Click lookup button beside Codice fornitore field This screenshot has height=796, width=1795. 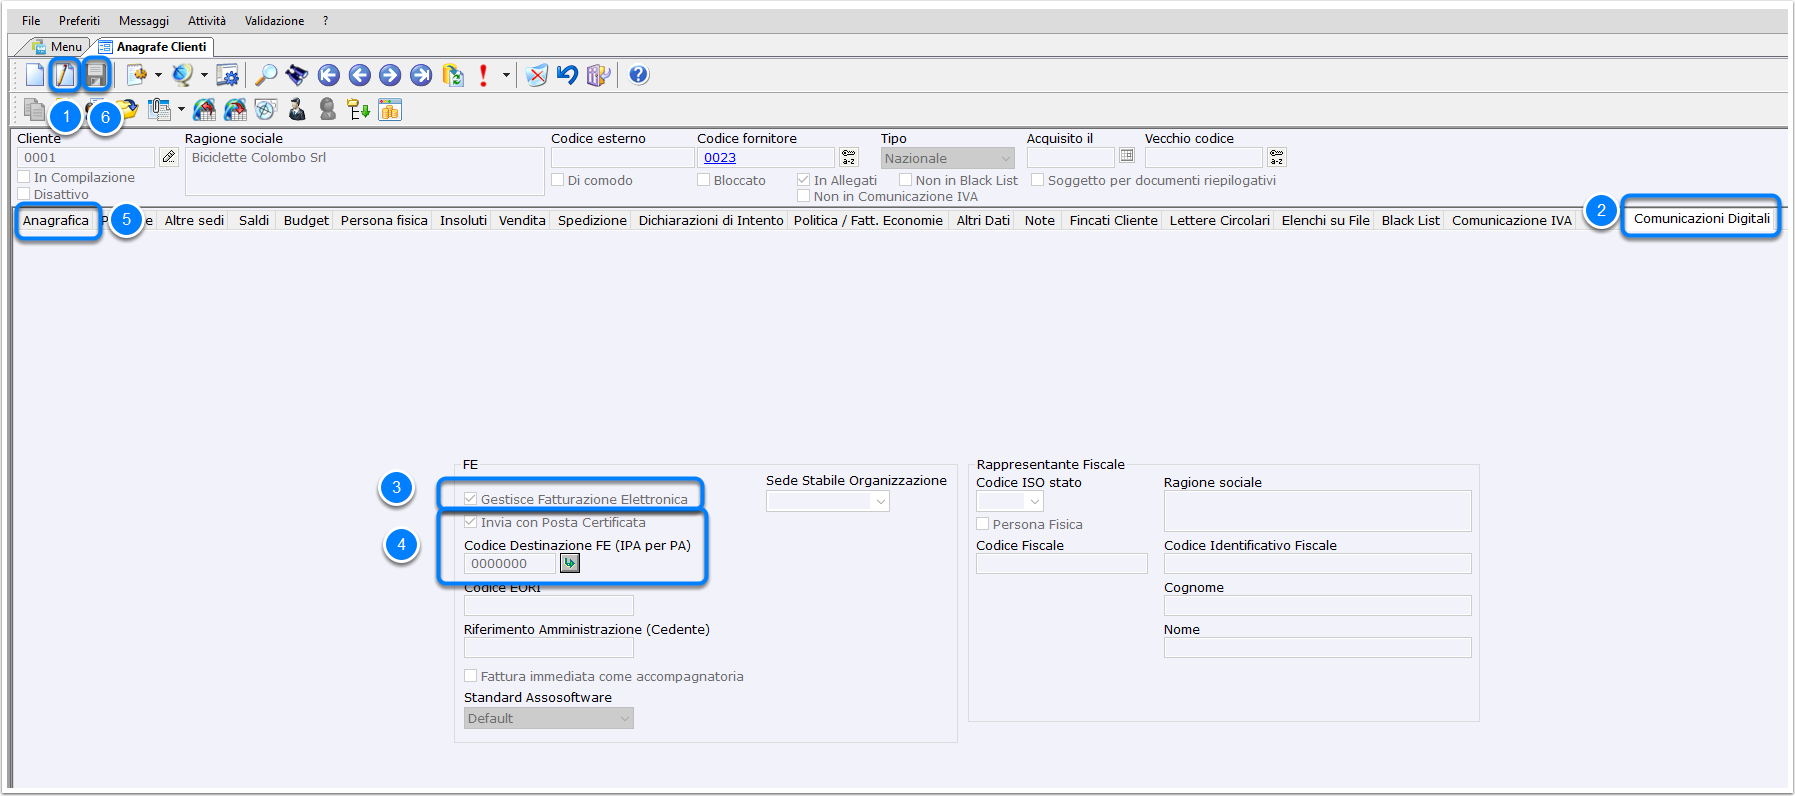[849, 157]
